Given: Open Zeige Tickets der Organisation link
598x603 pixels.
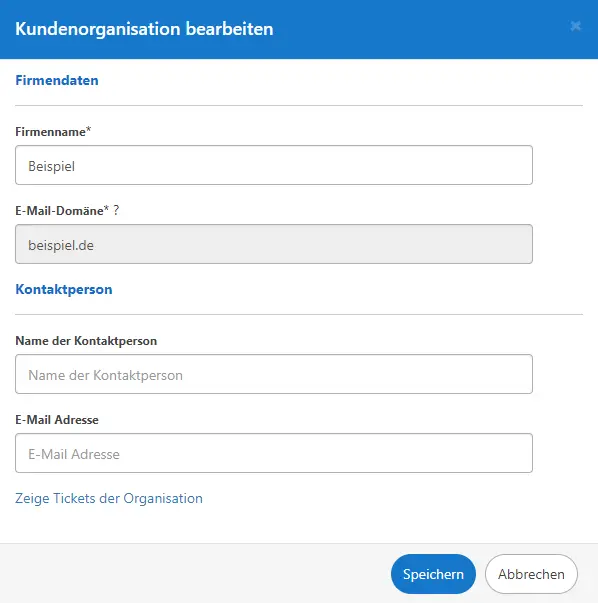Looking at the screenshot, I should point(109,498).
